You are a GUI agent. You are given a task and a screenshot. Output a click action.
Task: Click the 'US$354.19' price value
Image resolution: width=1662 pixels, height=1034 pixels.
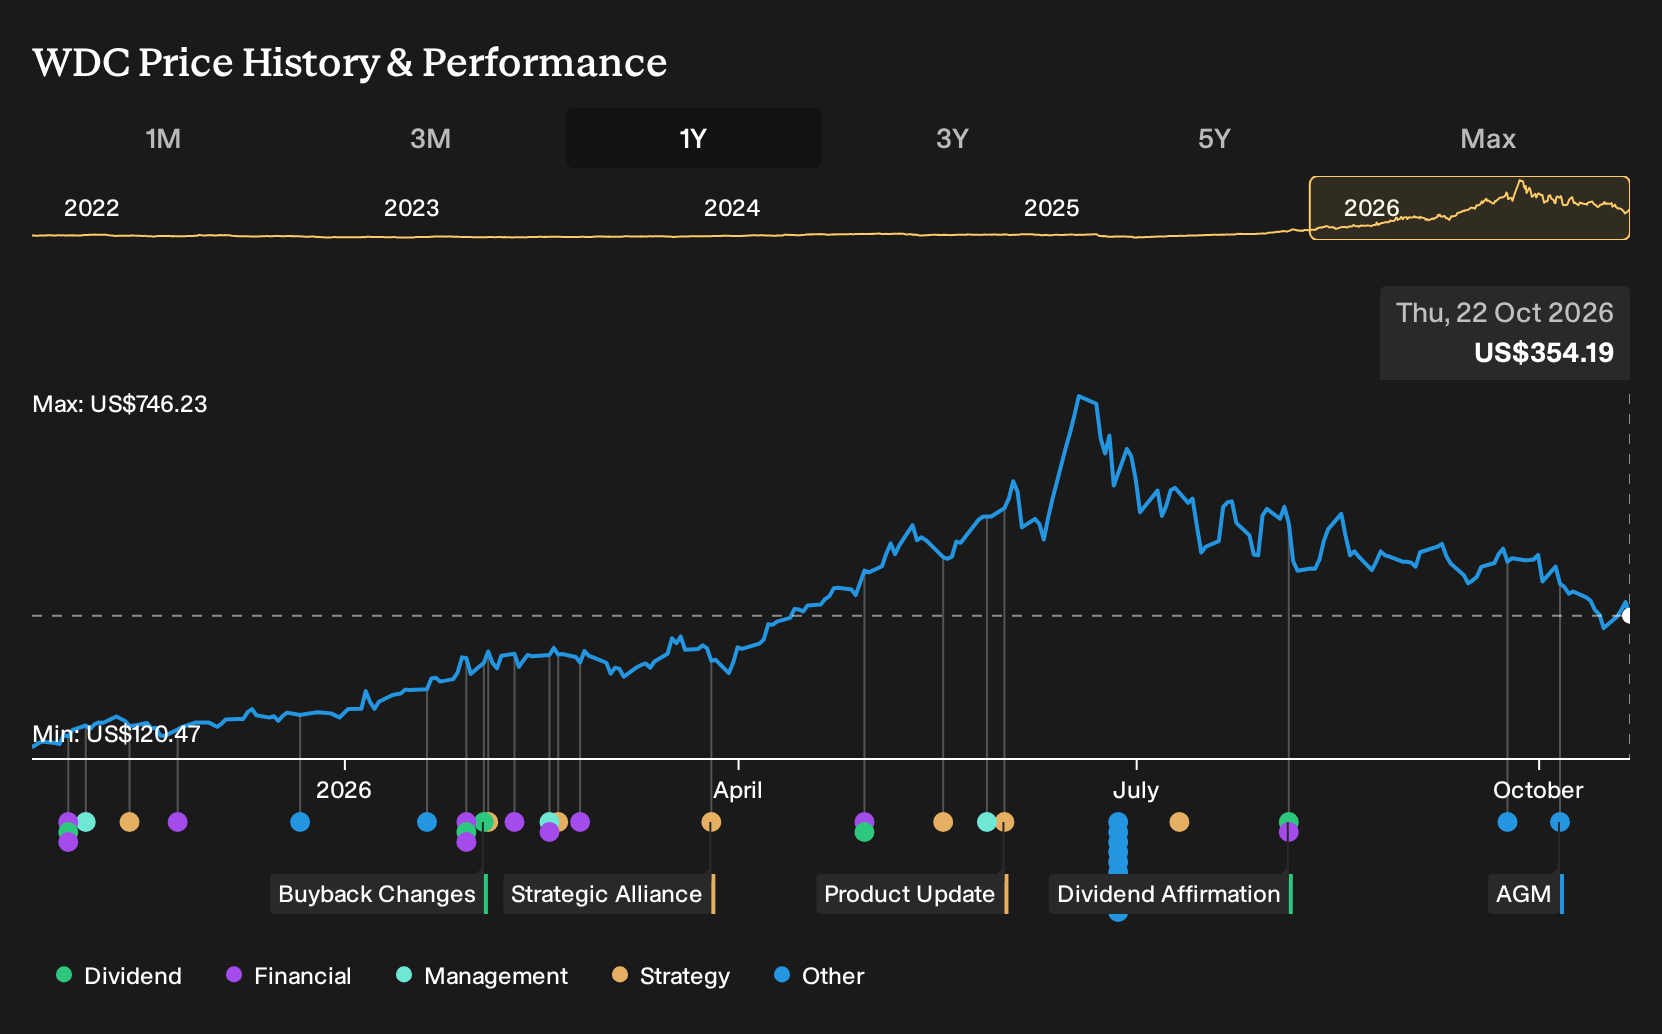tap(1544, 353)
